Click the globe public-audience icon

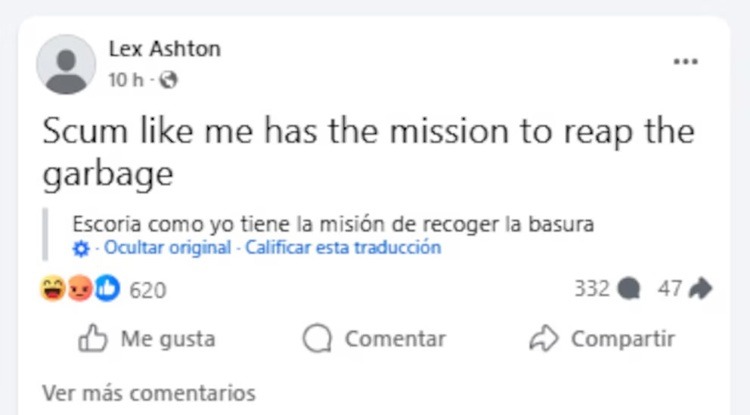point(168,80)
